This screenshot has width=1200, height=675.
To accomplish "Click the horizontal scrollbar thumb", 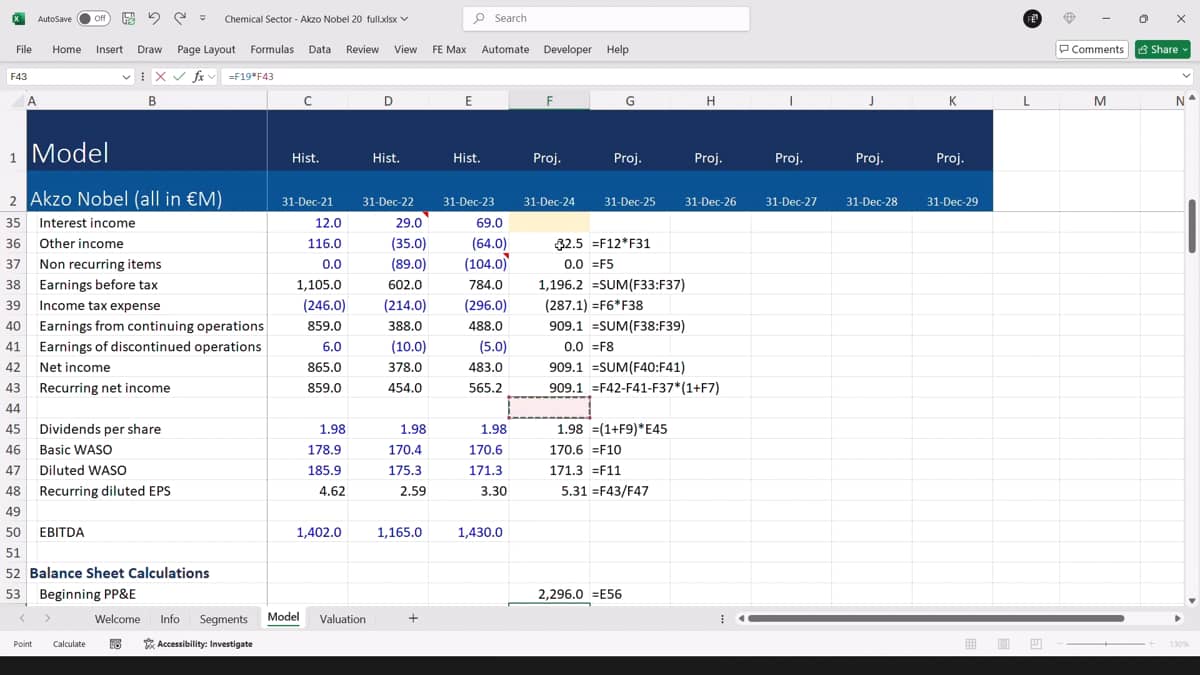I will pos(936,618).
